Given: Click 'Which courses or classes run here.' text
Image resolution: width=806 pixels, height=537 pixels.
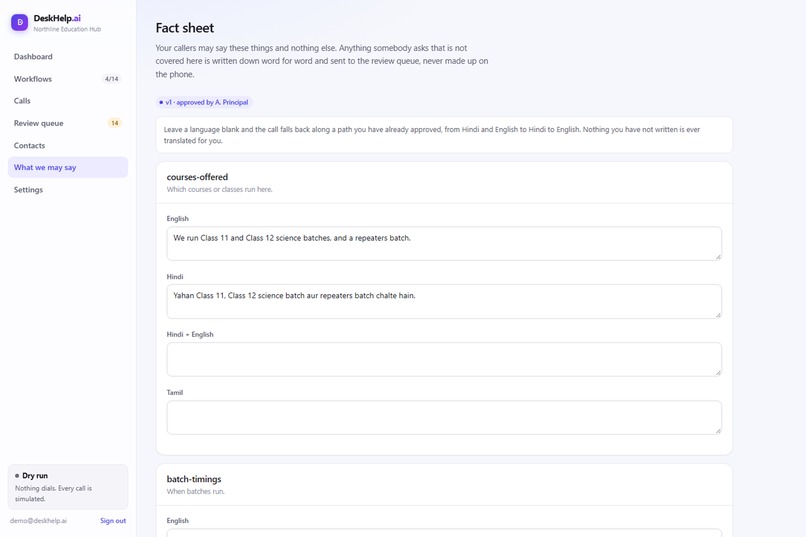Looking at the screenshot, I should 219,190.
